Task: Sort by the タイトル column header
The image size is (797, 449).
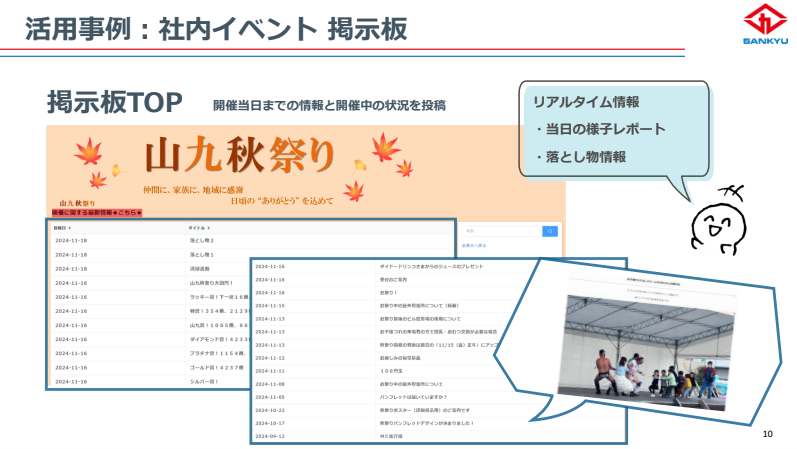Action: click(199, 228)
